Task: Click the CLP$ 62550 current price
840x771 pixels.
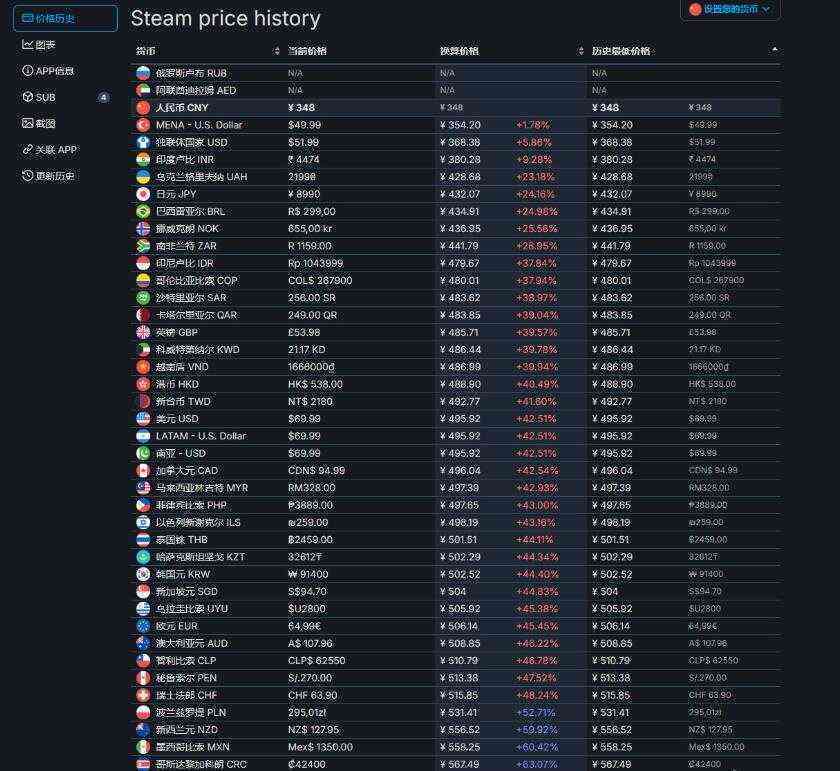Action: coord(317,661)
